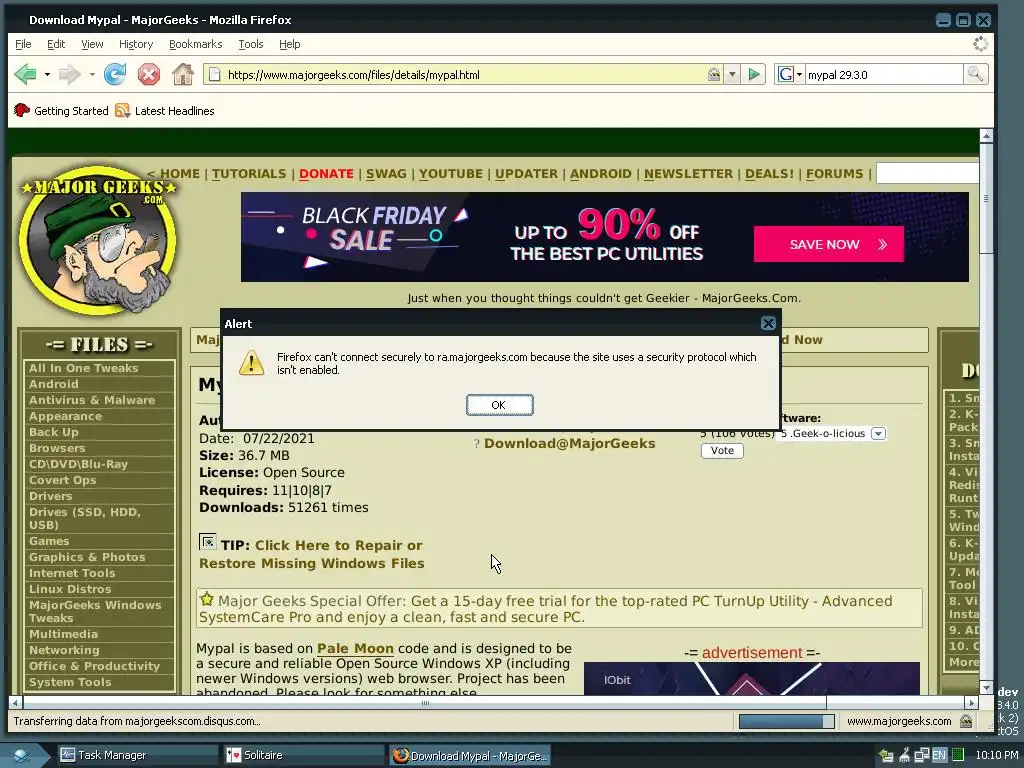1024x768 pixels.
Task: Follow the Pale Moon link
Action: click(355, 648)
